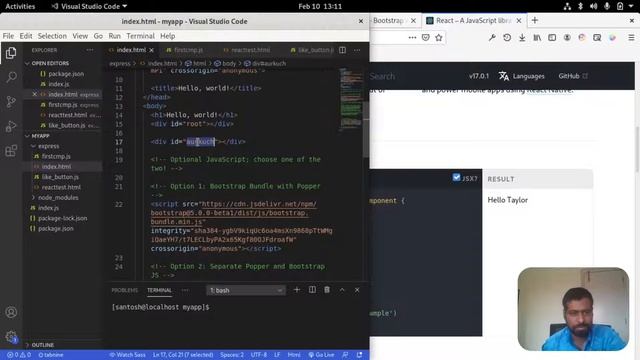Screen dimensions: 640x360
Task: Open Firefox downloads arrow icon
Action: pos(522,38)
